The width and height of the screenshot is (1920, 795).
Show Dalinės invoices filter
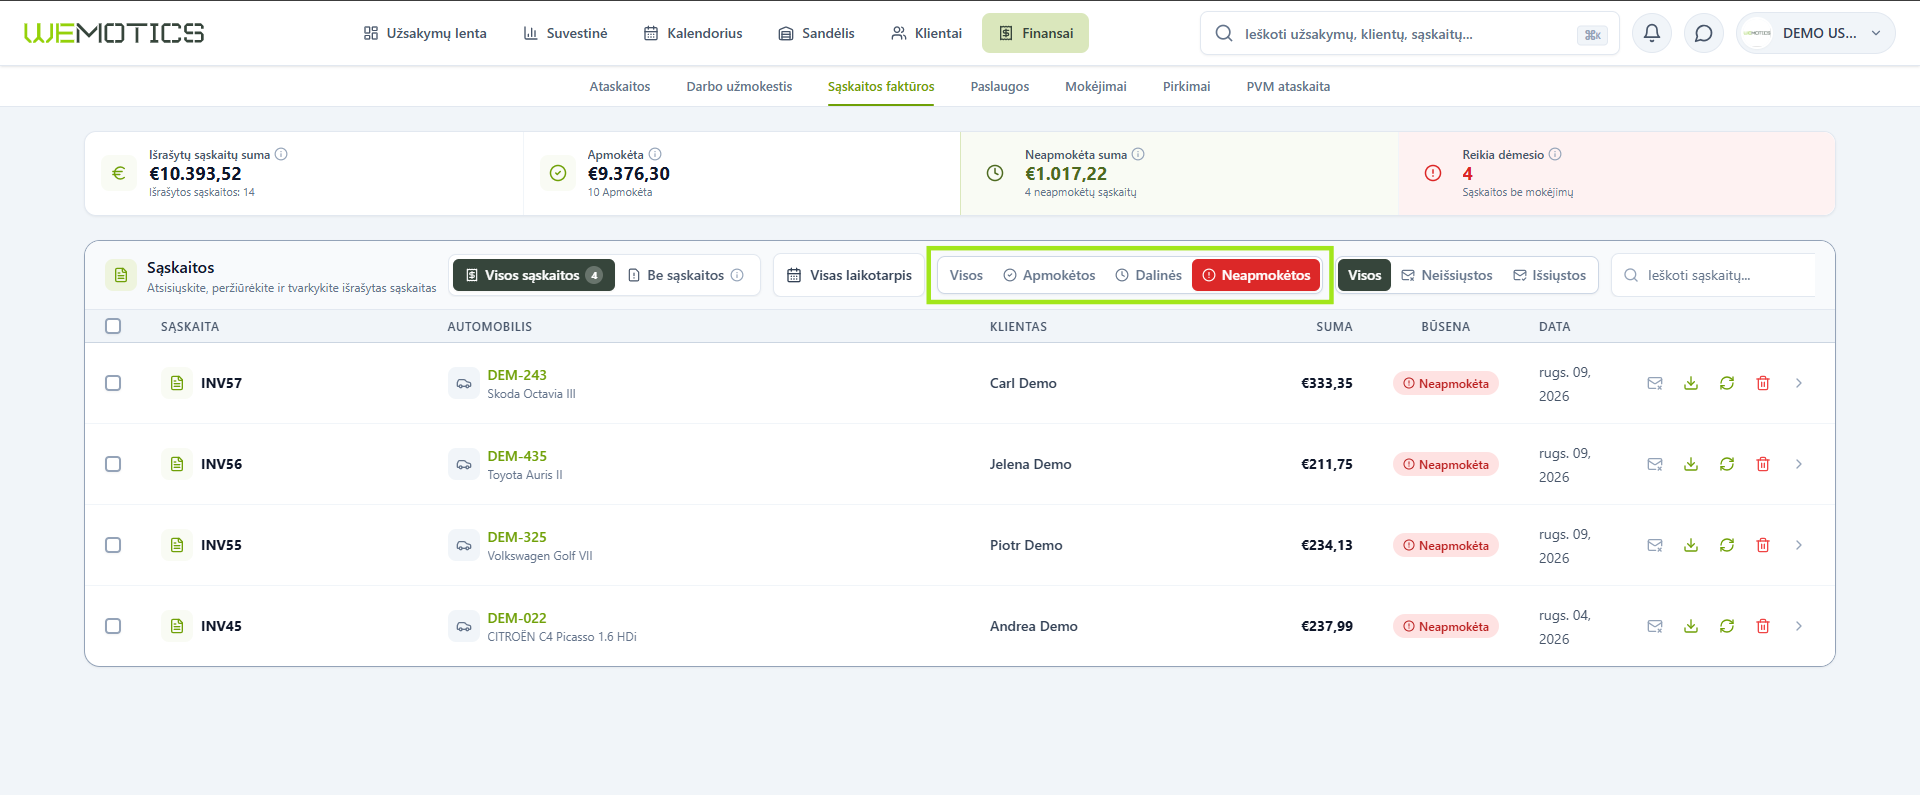coord(1148,275)
